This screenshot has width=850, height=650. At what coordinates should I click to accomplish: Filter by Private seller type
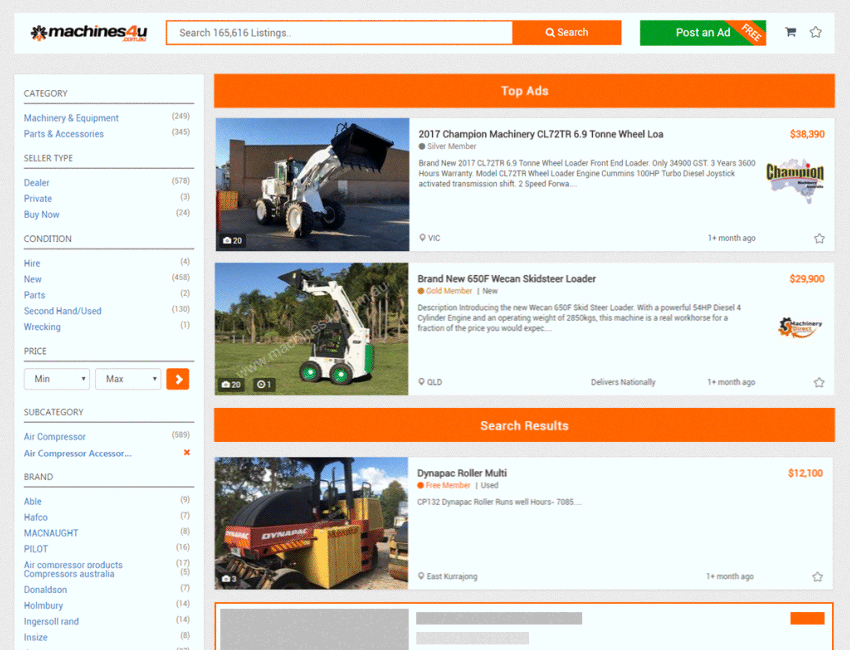[x=37, y=198]
